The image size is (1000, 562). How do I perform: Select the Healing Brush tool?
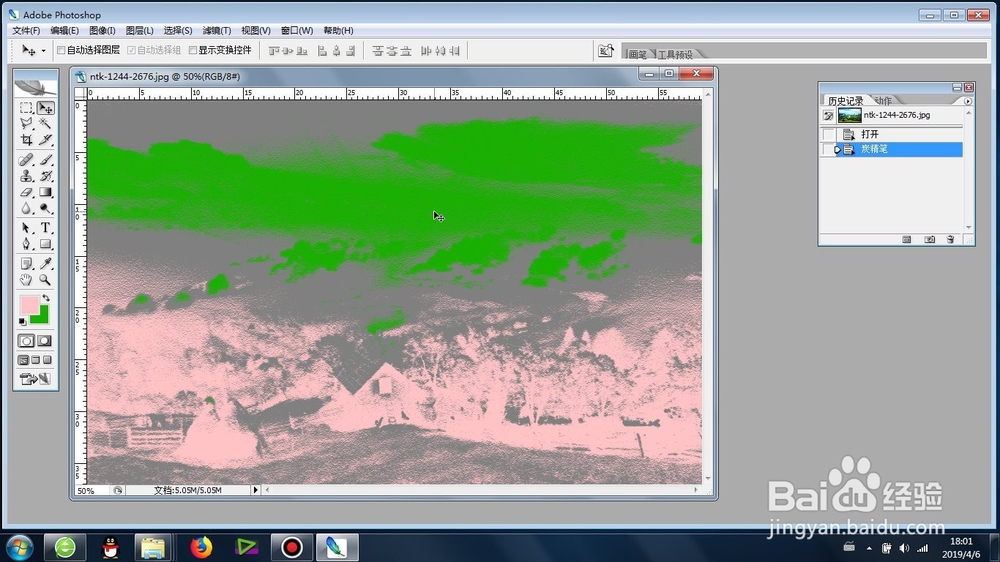coord(26,159)
